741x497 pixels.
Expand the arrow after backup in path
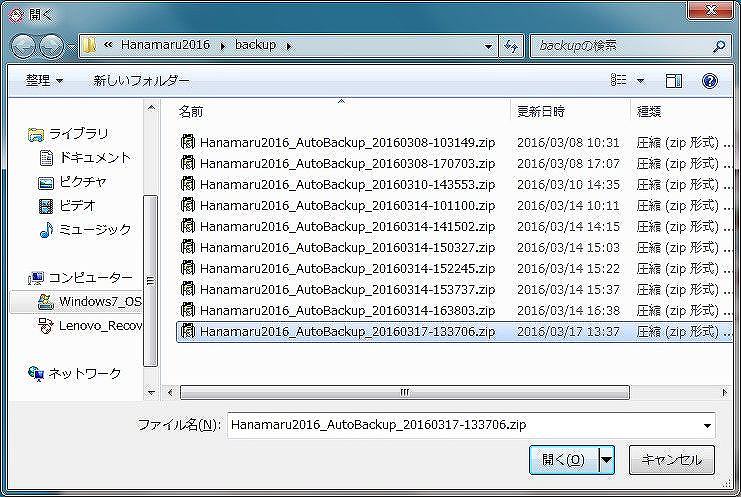click(x=288, y=46)
